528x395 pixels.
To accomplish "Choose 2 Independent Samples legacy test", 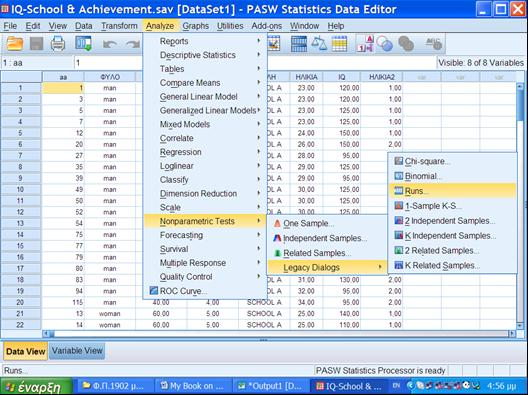I will click(452, 221).
